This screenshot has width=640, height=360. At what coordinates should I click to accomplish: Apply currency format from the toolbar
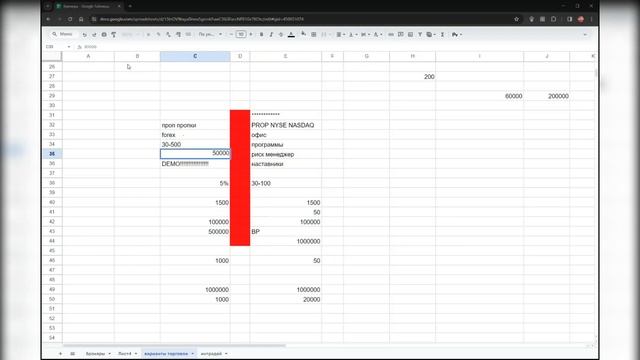click(x=148, y=35)
